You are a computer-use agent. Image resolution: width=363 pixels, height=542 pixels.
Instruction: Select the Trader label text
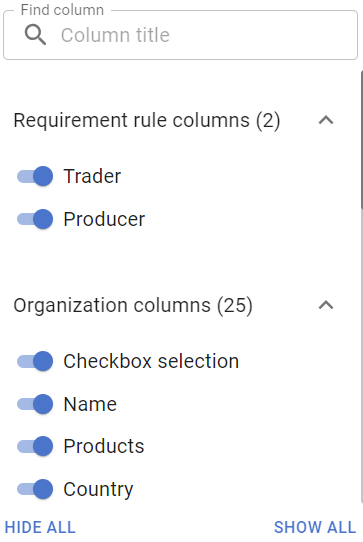coord(92,176)
